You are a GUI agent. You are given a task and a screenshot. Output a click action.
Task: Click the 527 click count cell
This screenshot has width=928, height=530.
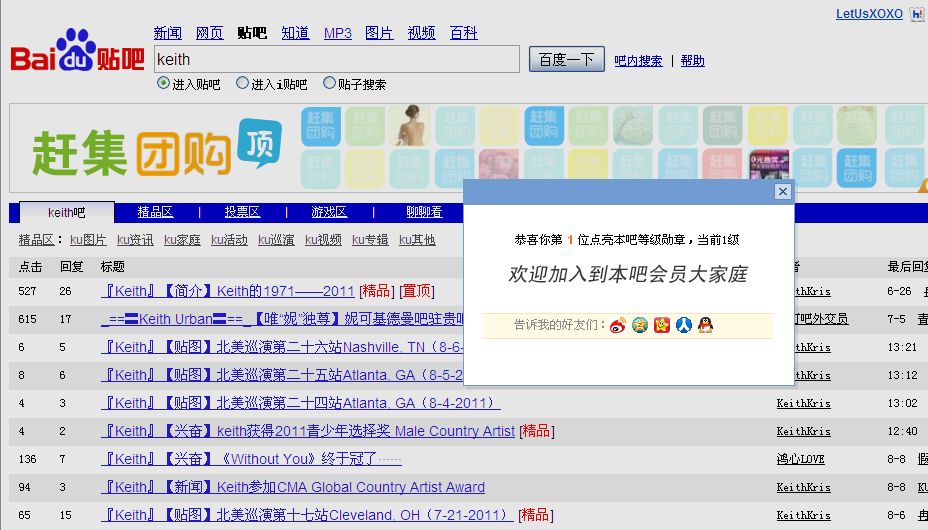coord(27,291)
